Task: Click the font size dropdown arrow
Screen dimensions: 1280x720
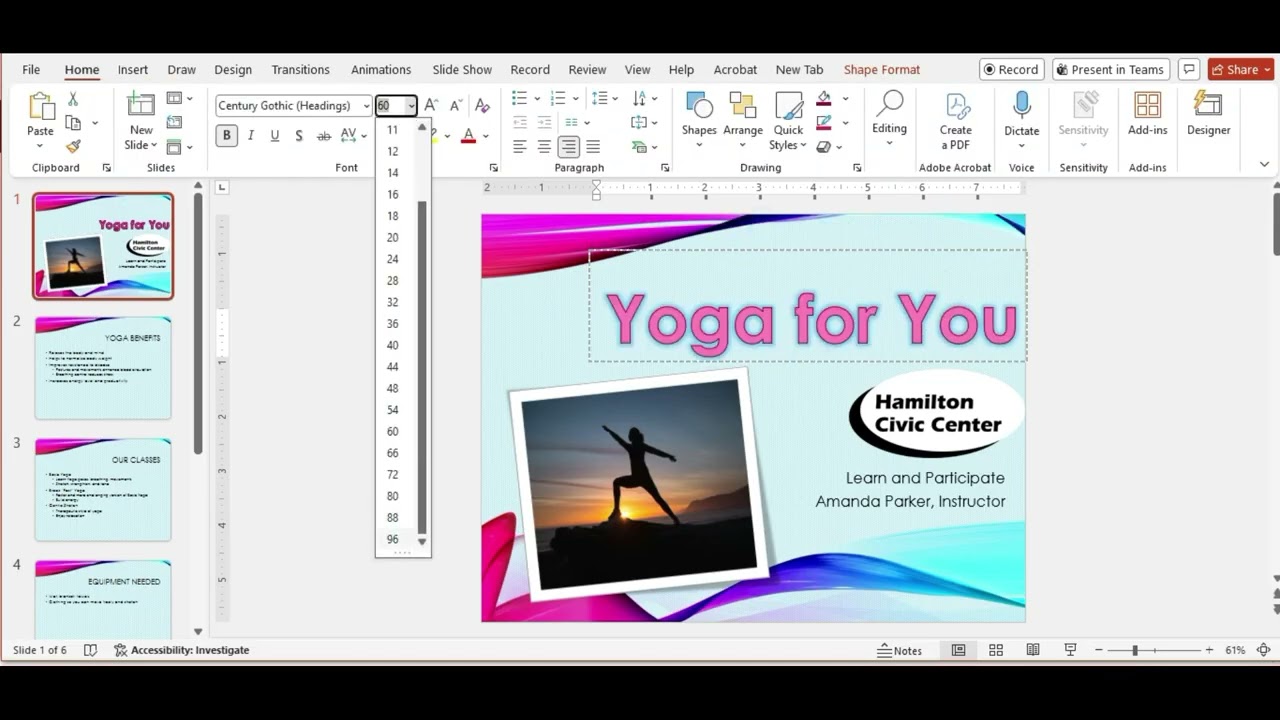Action: click(x=411, y=106)
